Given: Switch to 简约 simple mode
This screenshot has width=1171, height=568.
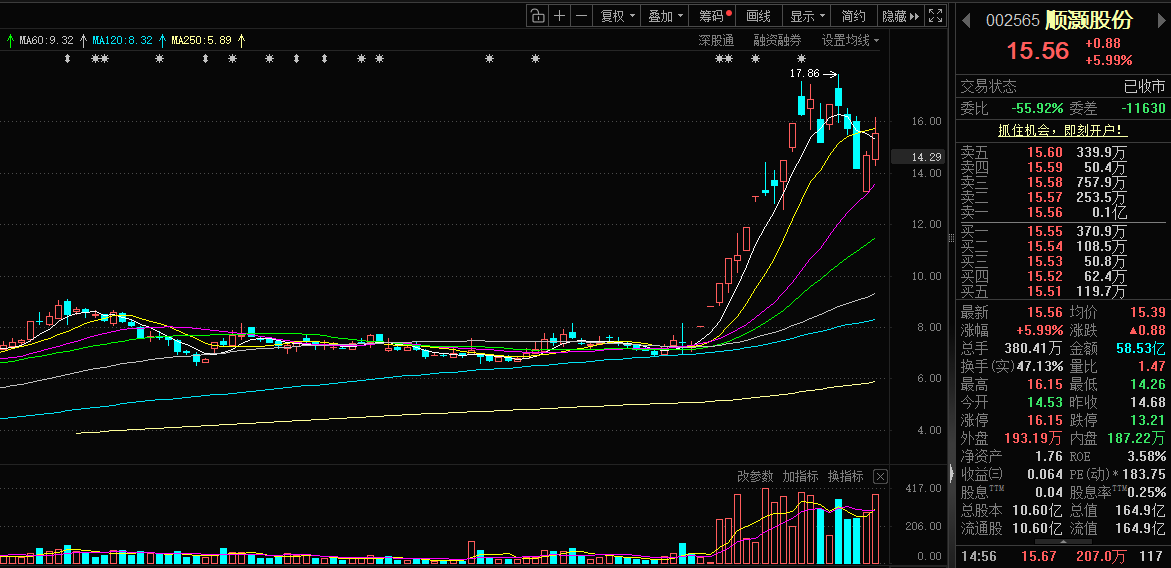Looking at the screenshot, I should 853,16.
